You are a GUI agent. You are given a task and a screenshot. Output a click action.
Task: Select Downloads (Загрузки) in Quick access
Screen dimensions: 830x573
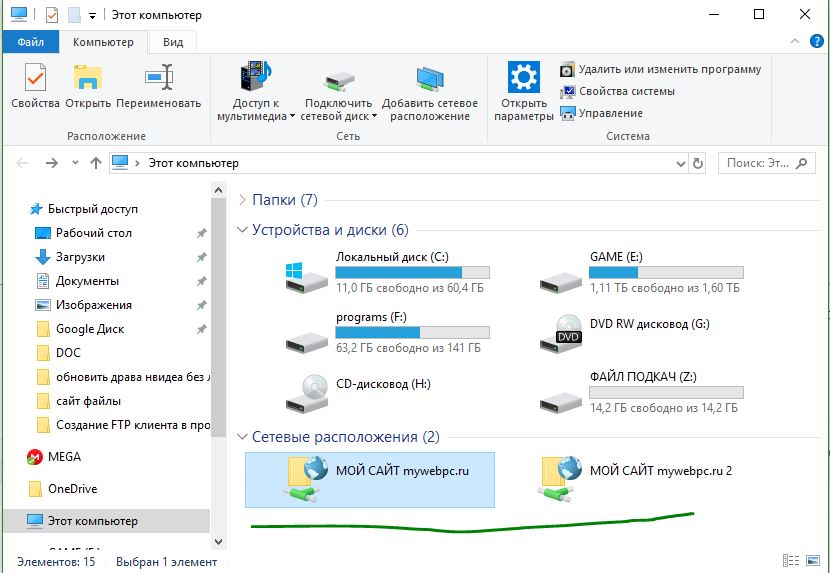tap(80, 257)
